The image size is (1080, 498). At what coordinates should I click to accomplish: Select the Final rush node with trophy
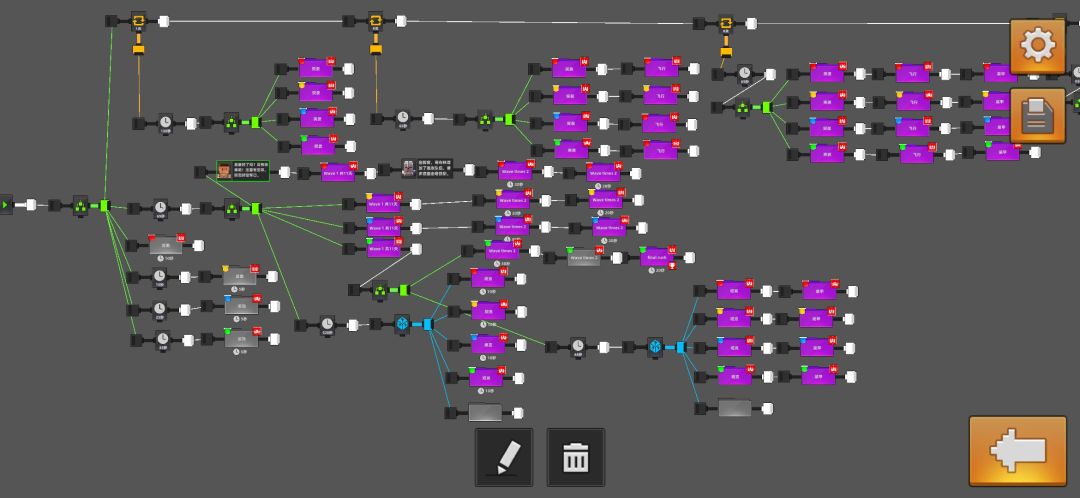click(657, 258)
